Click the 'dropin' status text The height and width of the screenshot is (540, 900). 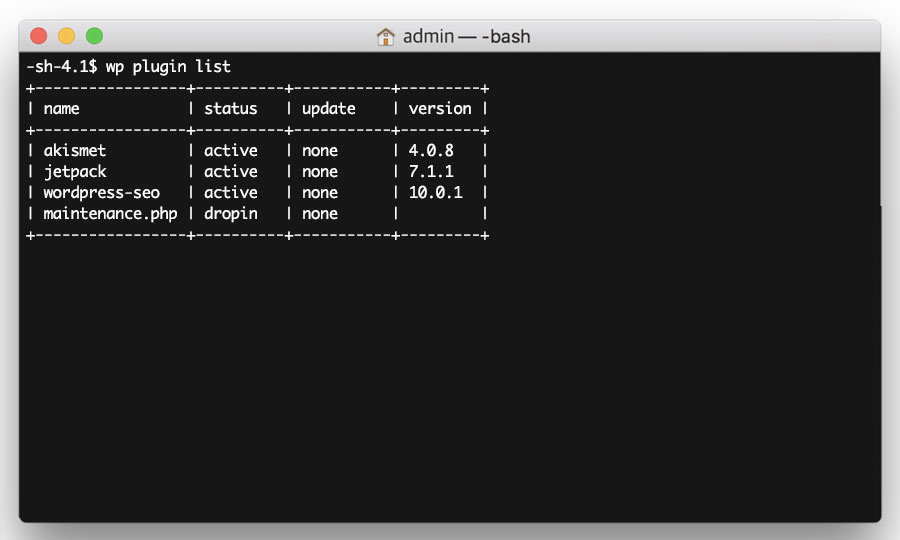[231, 213]
